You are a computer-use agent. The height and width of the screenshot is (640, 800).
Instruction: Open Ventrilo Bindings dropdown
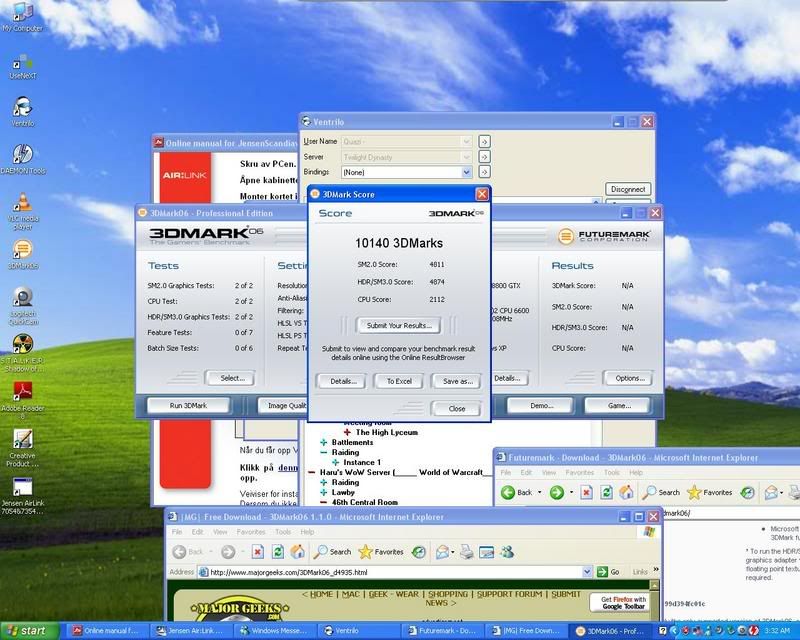click(x=466, y=172)
